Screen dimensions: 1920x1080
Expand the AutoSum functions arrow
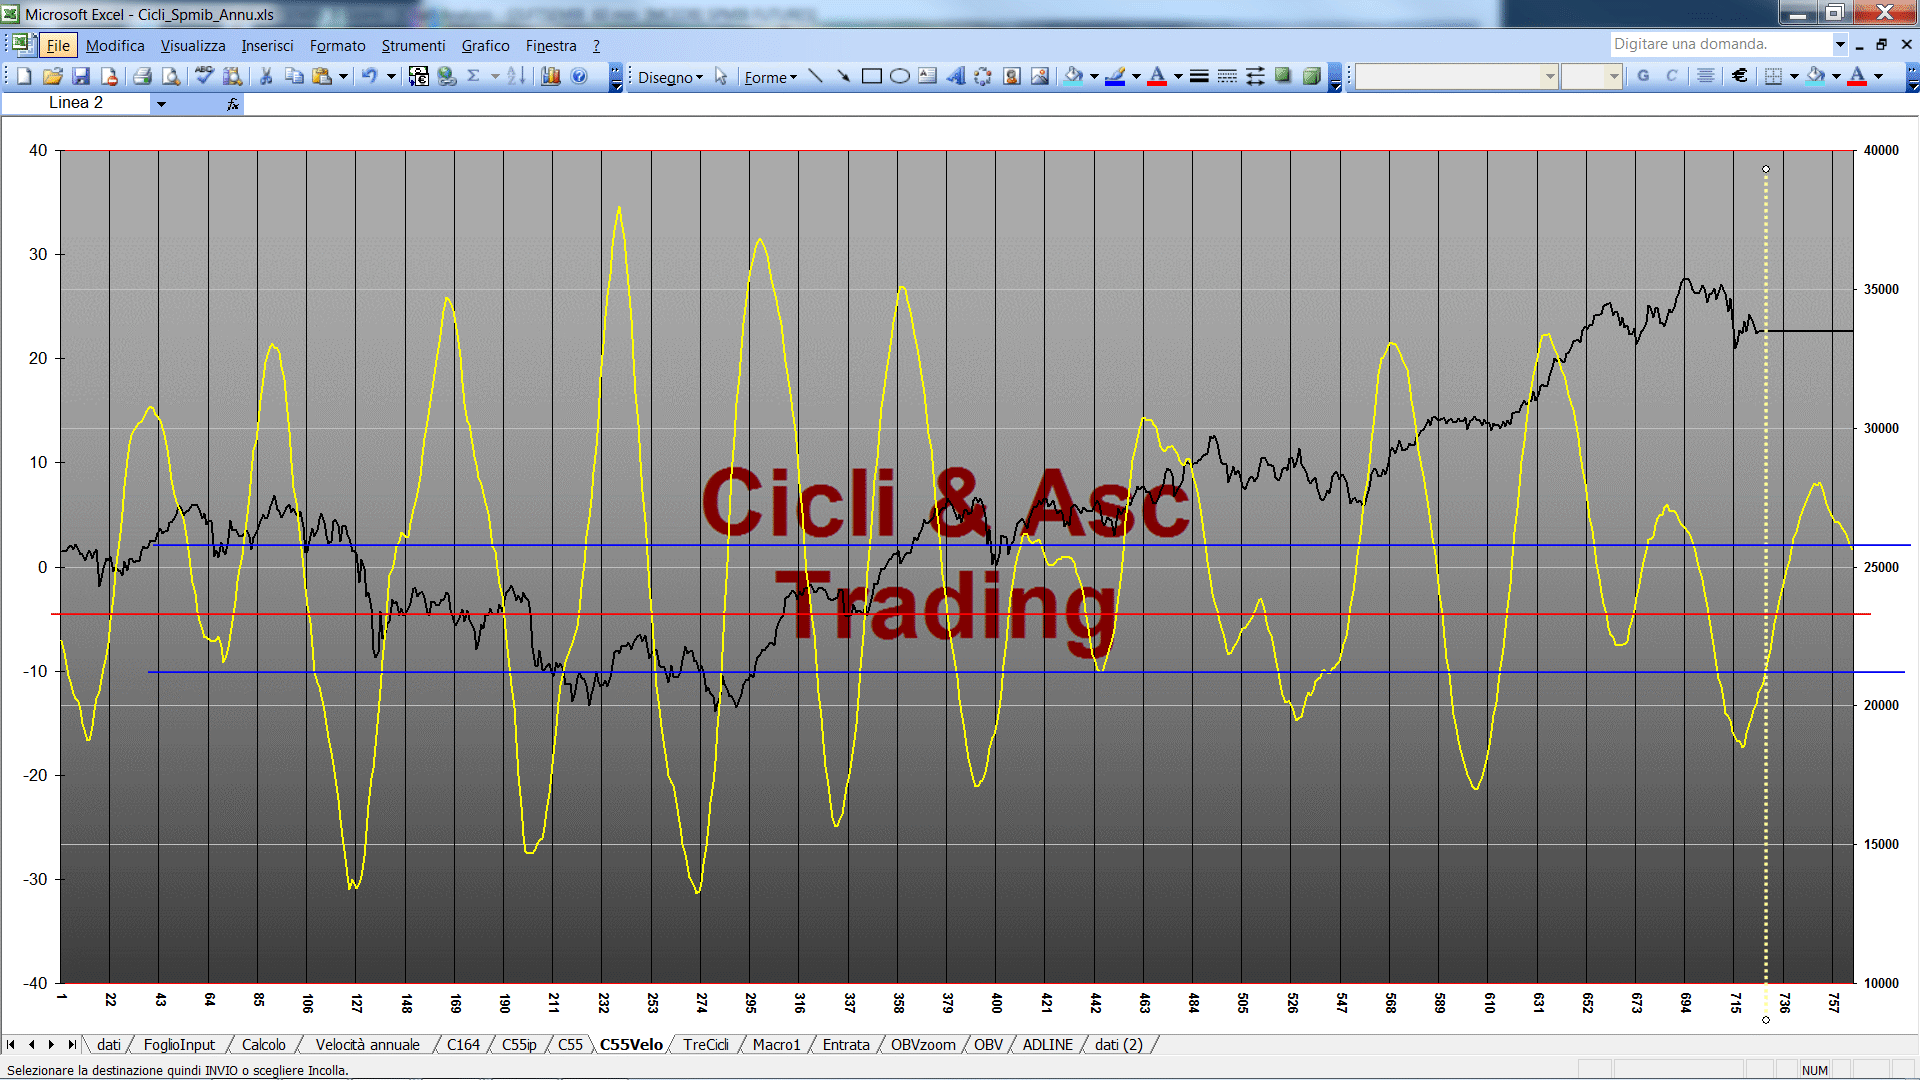[495, 76]
